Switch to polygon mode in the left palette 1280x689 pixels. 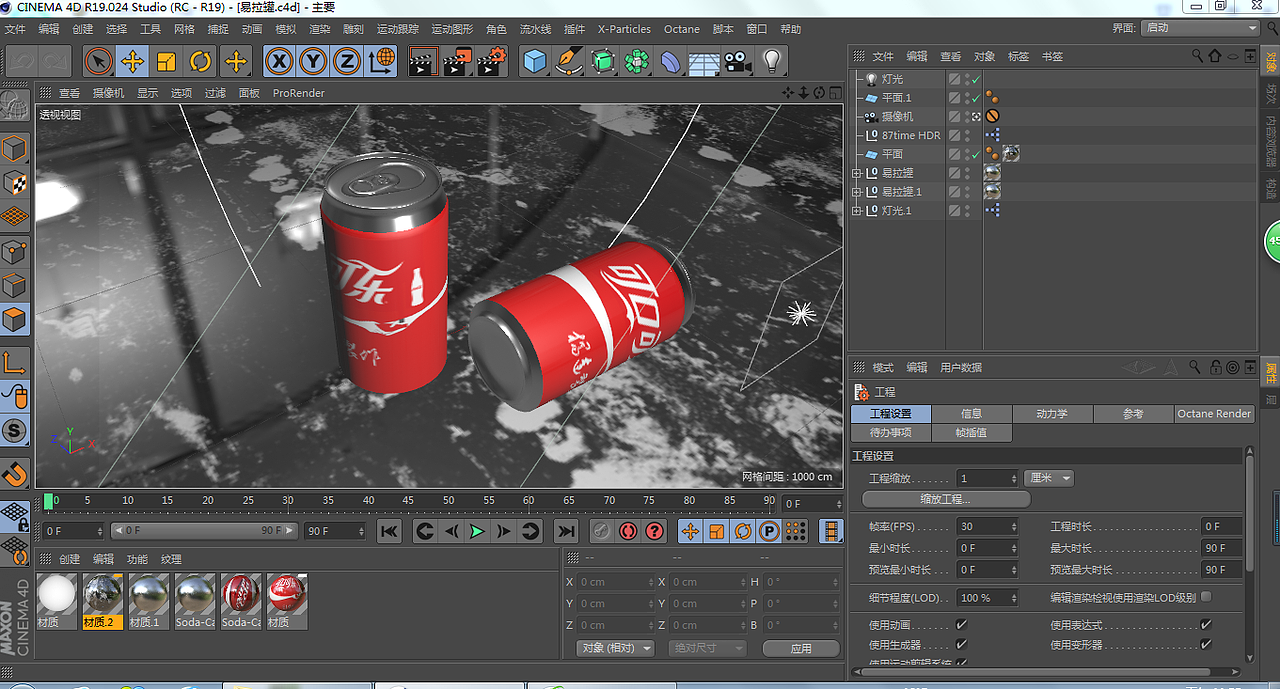point(14,319)
